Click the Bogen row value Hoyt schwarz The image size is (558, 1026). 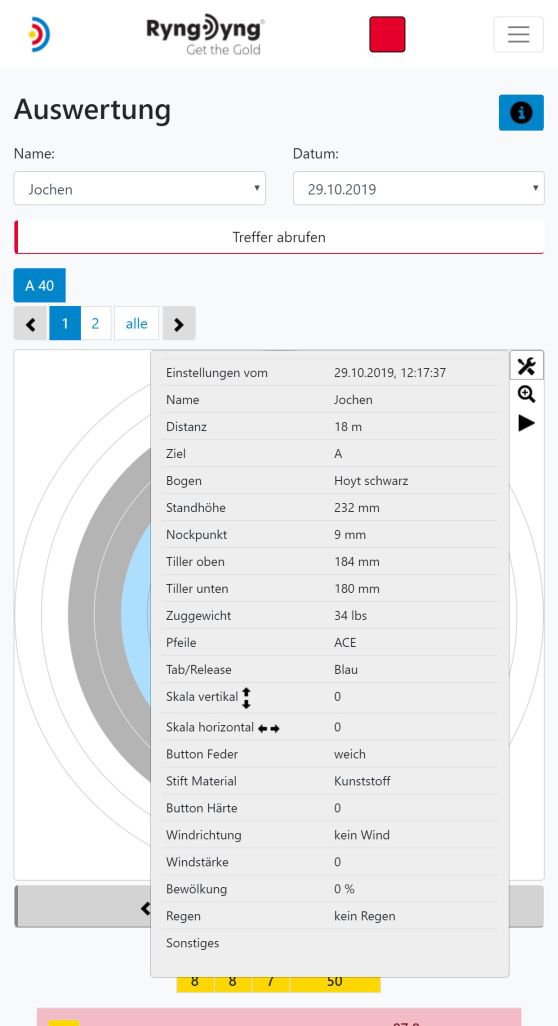(x=371, y=480)
